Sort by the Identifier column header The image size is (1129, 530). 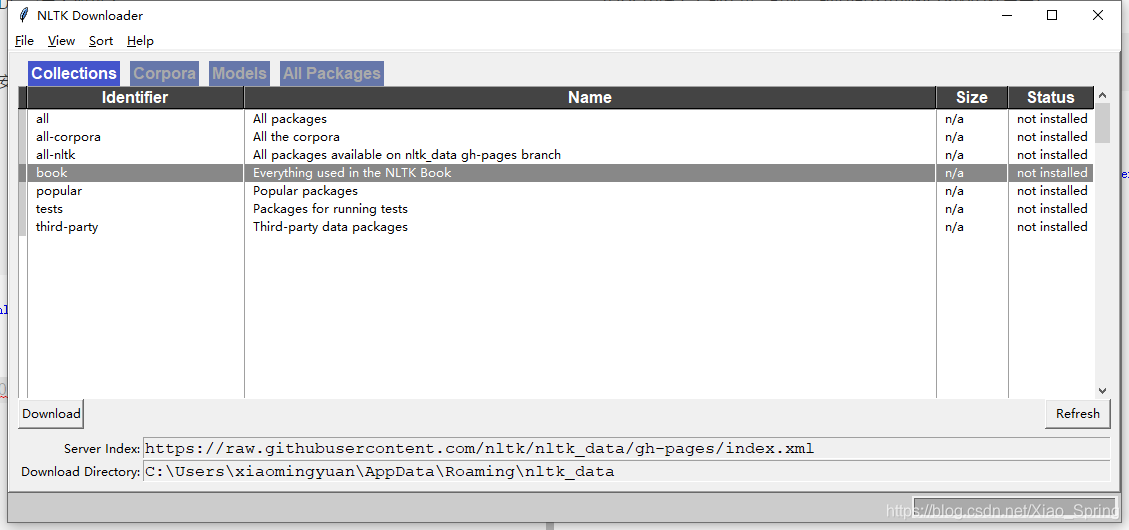click(x=135, y=97)
